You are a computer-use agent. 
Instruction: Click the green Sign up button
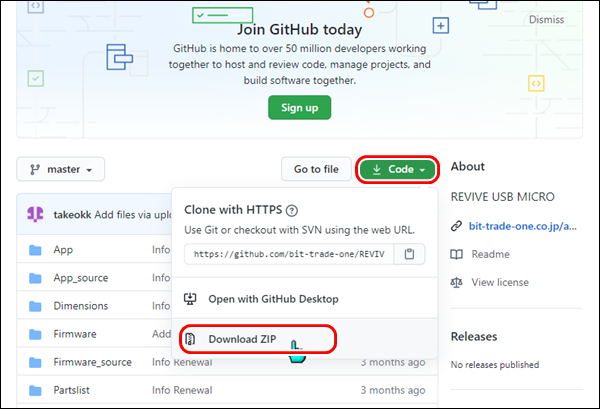point(299,108)
